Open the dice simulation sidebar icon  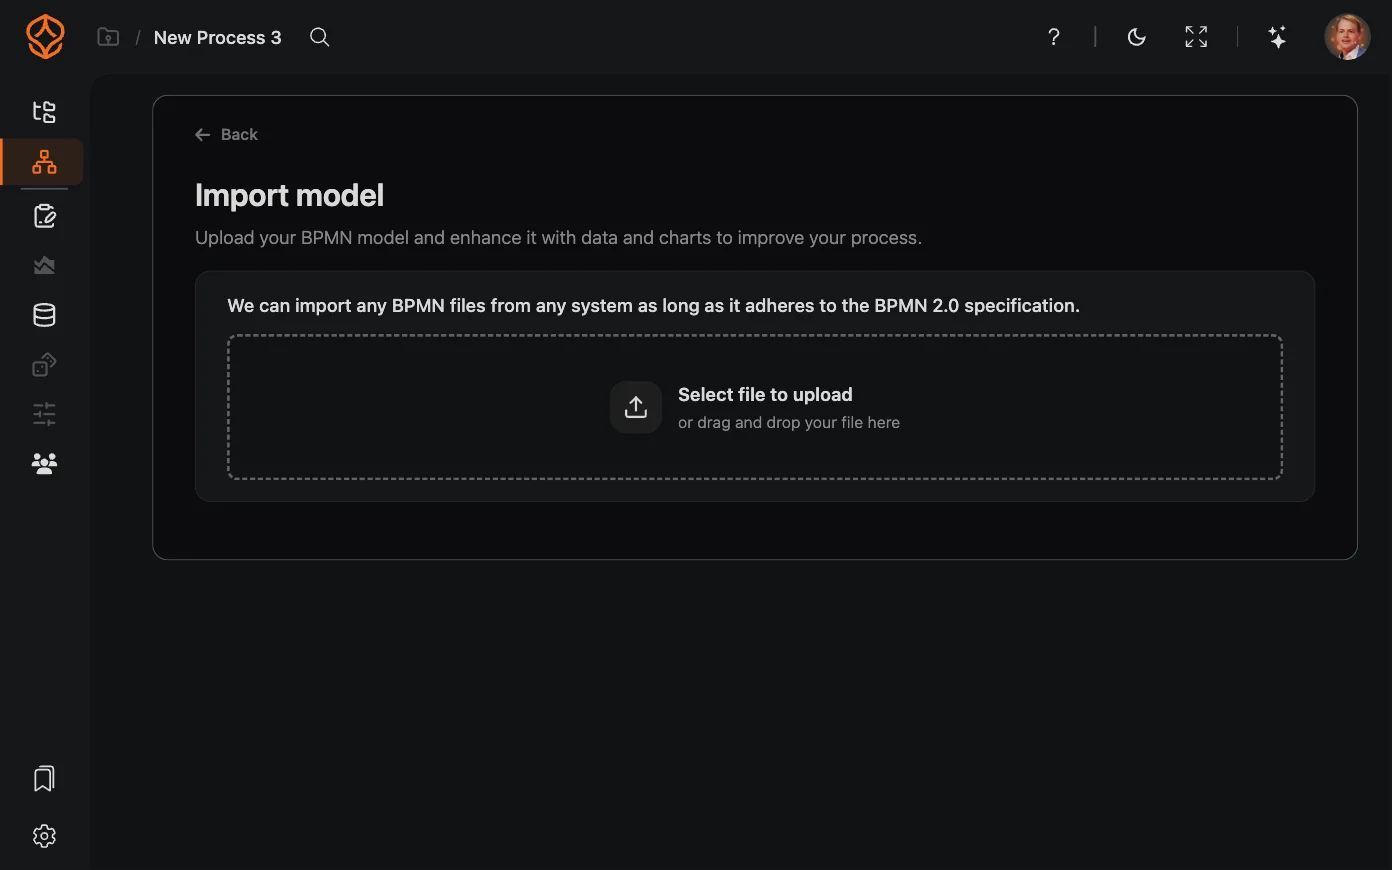44,365
